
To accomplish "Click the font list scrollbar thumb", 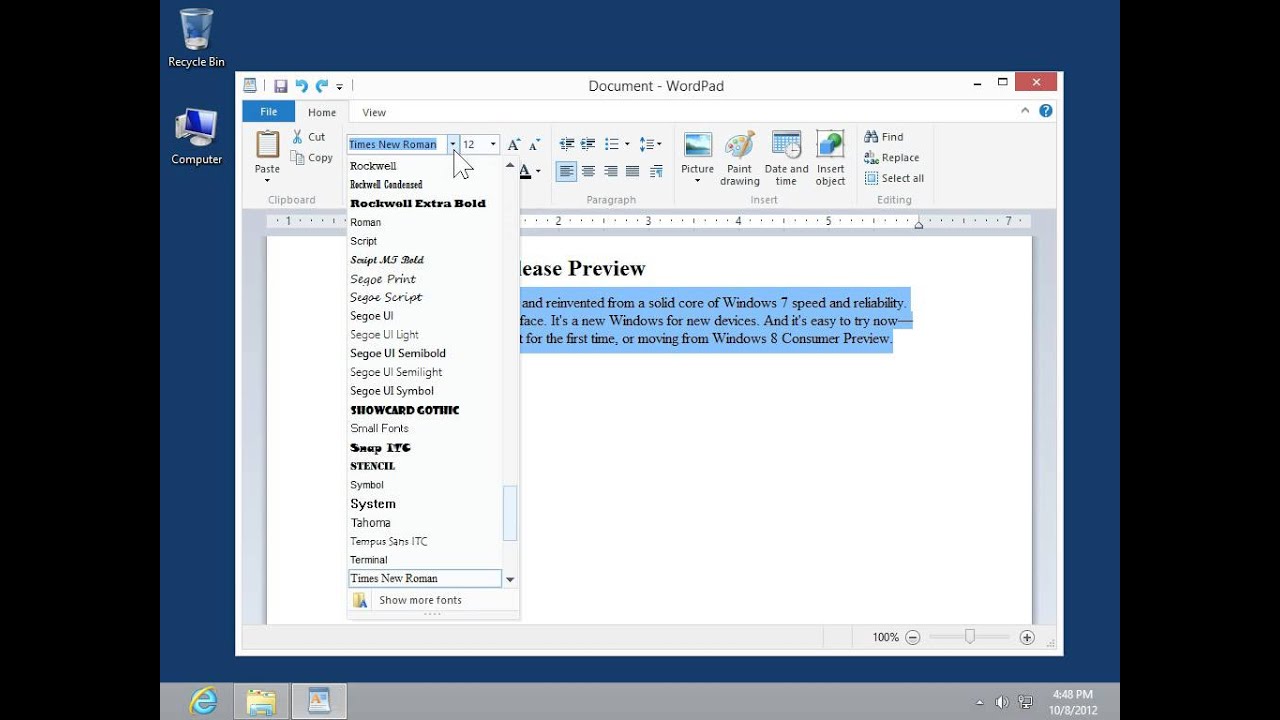I will pos(510,514).
